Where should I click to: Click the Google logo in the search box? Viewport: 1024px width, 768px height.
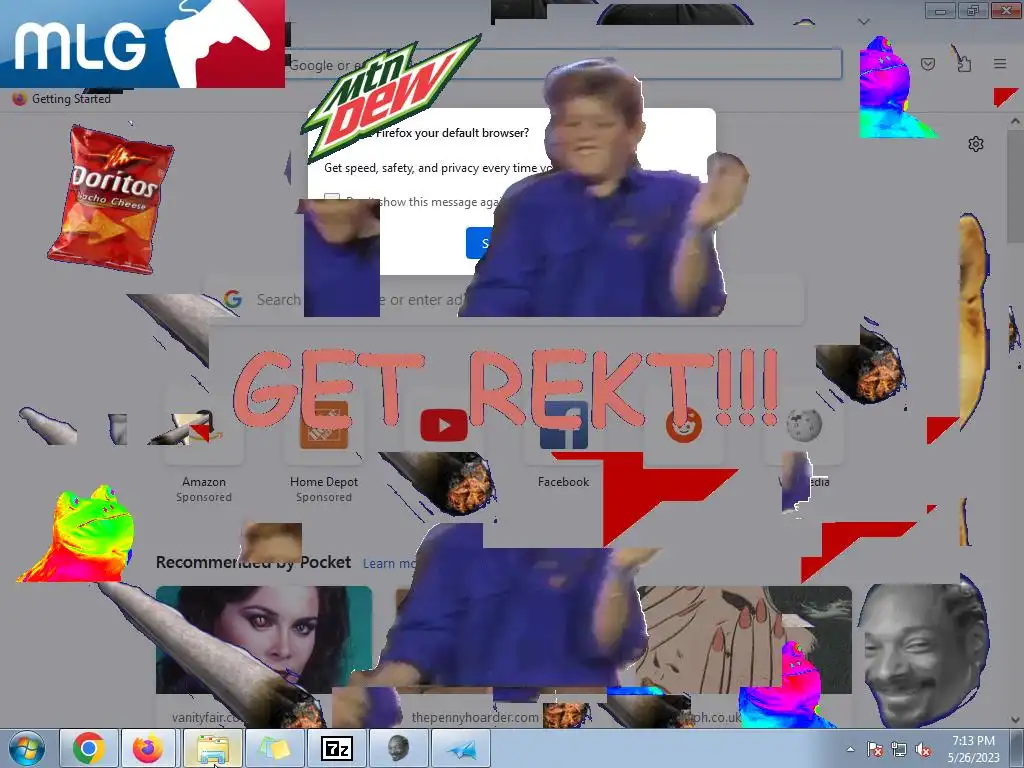coord(232,299)
